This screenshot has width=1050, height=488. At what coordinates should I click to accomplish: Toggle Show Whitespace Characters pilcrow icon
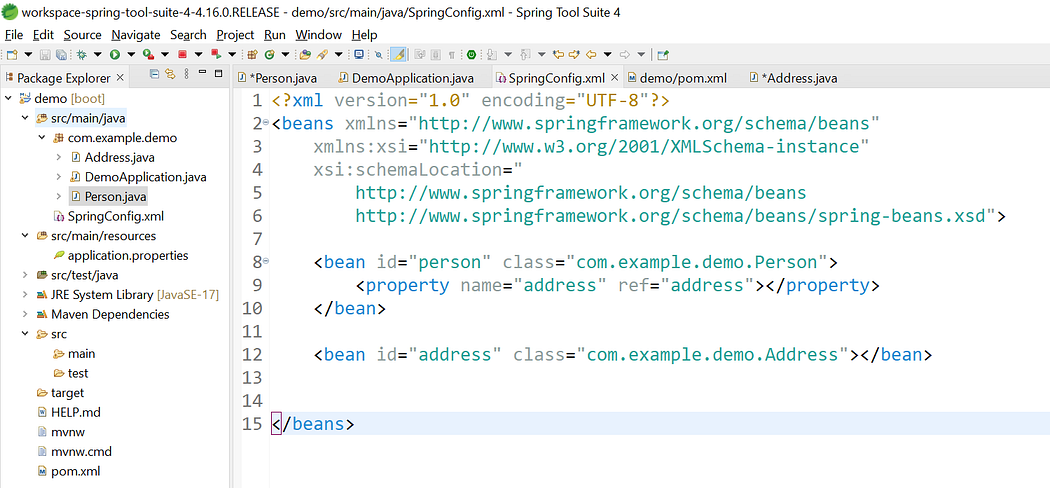point(451,54)
